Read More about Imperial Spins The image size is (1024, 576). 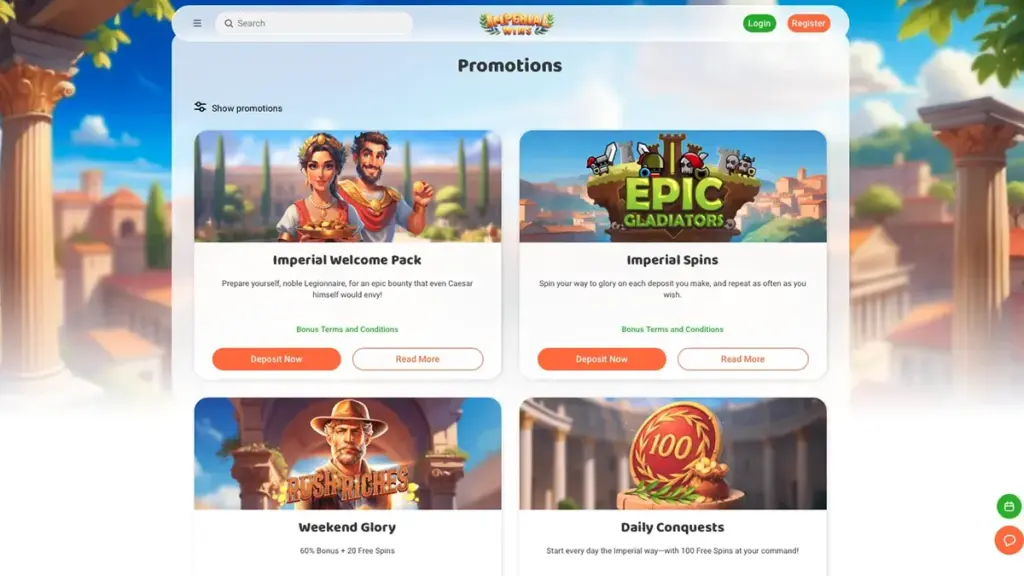coord(743,359)
